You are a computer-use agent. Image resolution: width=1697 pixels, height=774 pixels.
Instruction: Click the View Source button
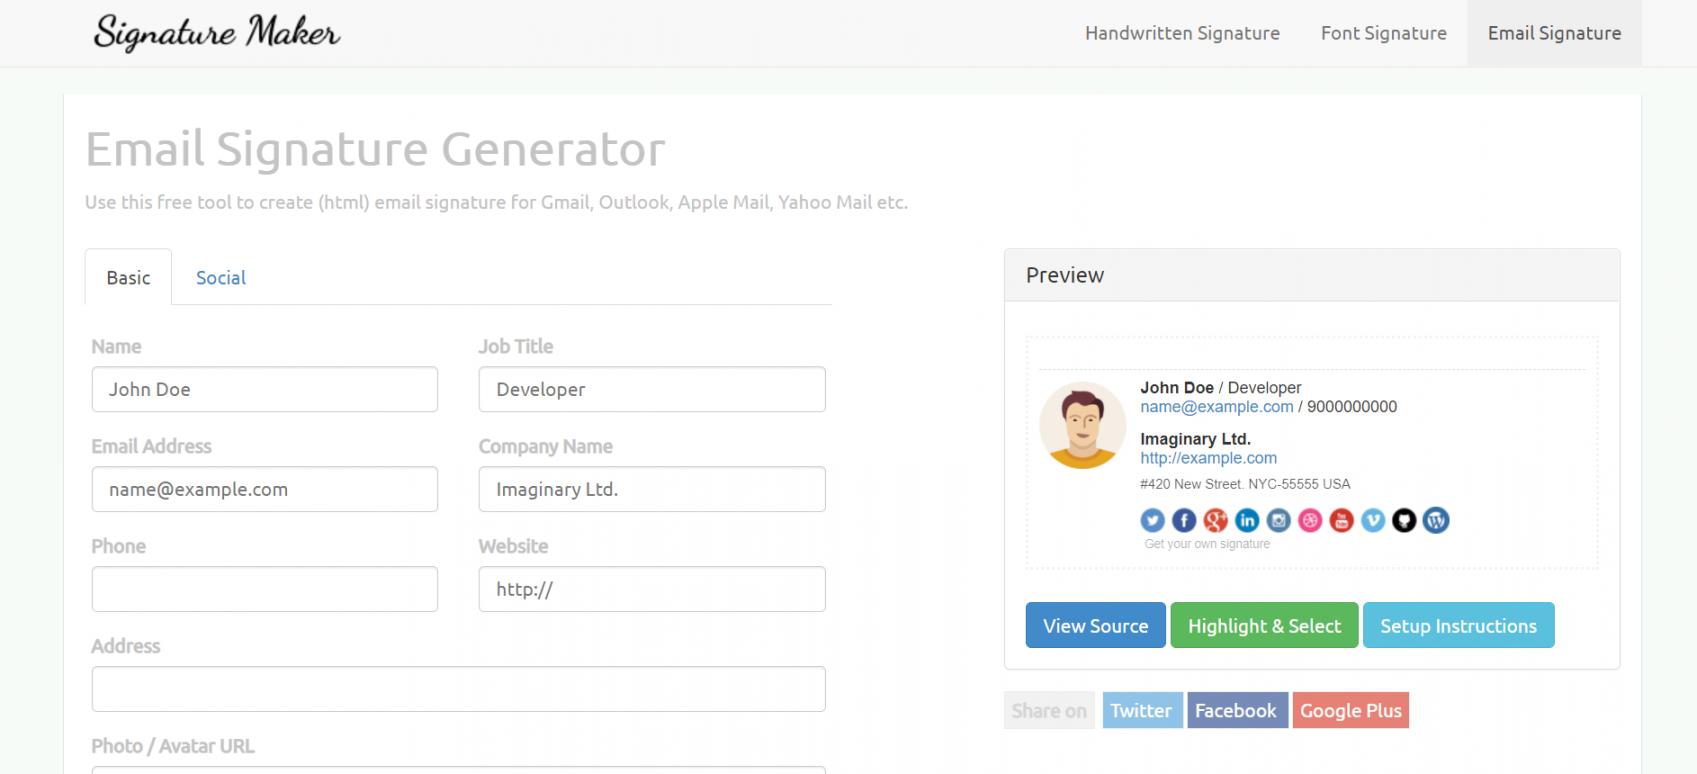click(x=1095, y=625)
